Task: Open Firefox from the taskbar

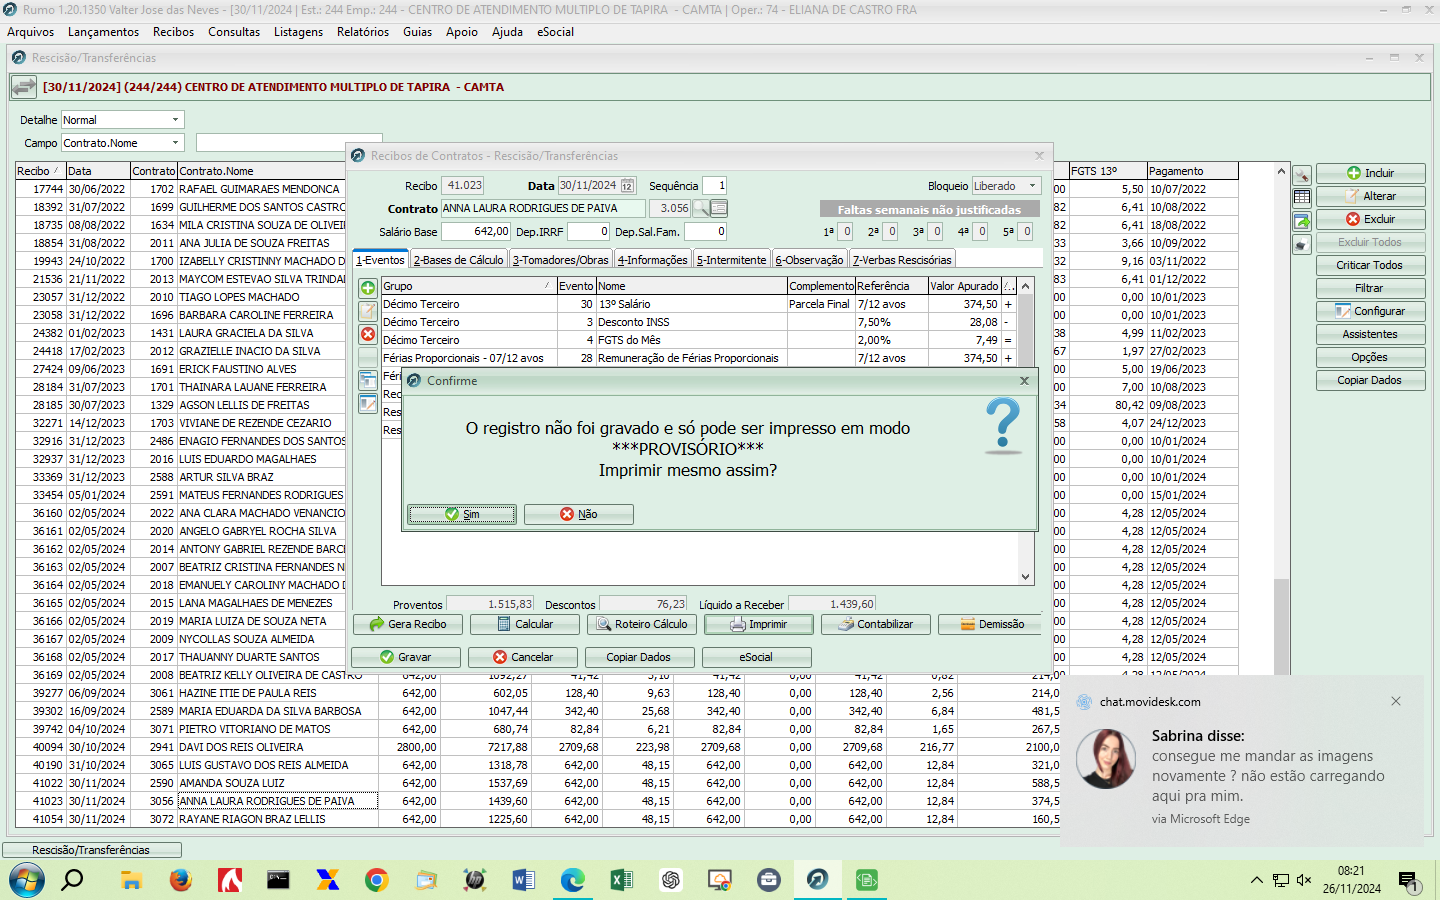Action: tap(180, 880)
